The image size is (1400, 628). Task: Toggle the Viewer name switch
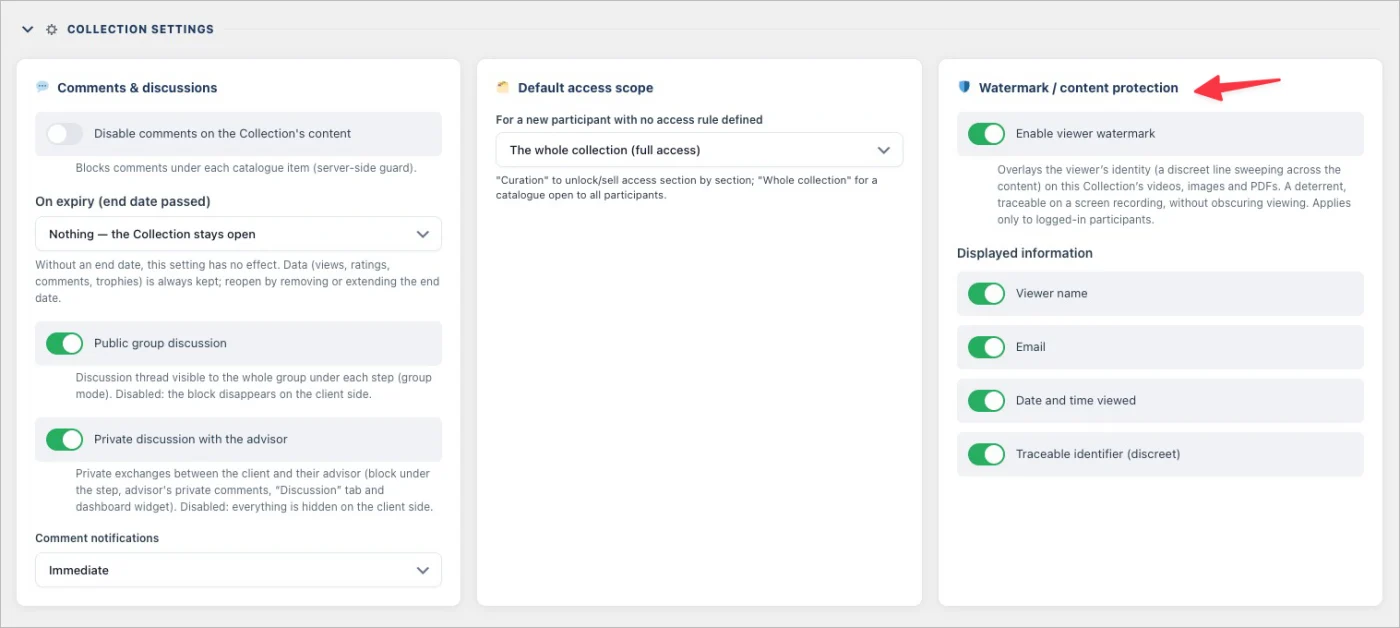coord(986,293)
